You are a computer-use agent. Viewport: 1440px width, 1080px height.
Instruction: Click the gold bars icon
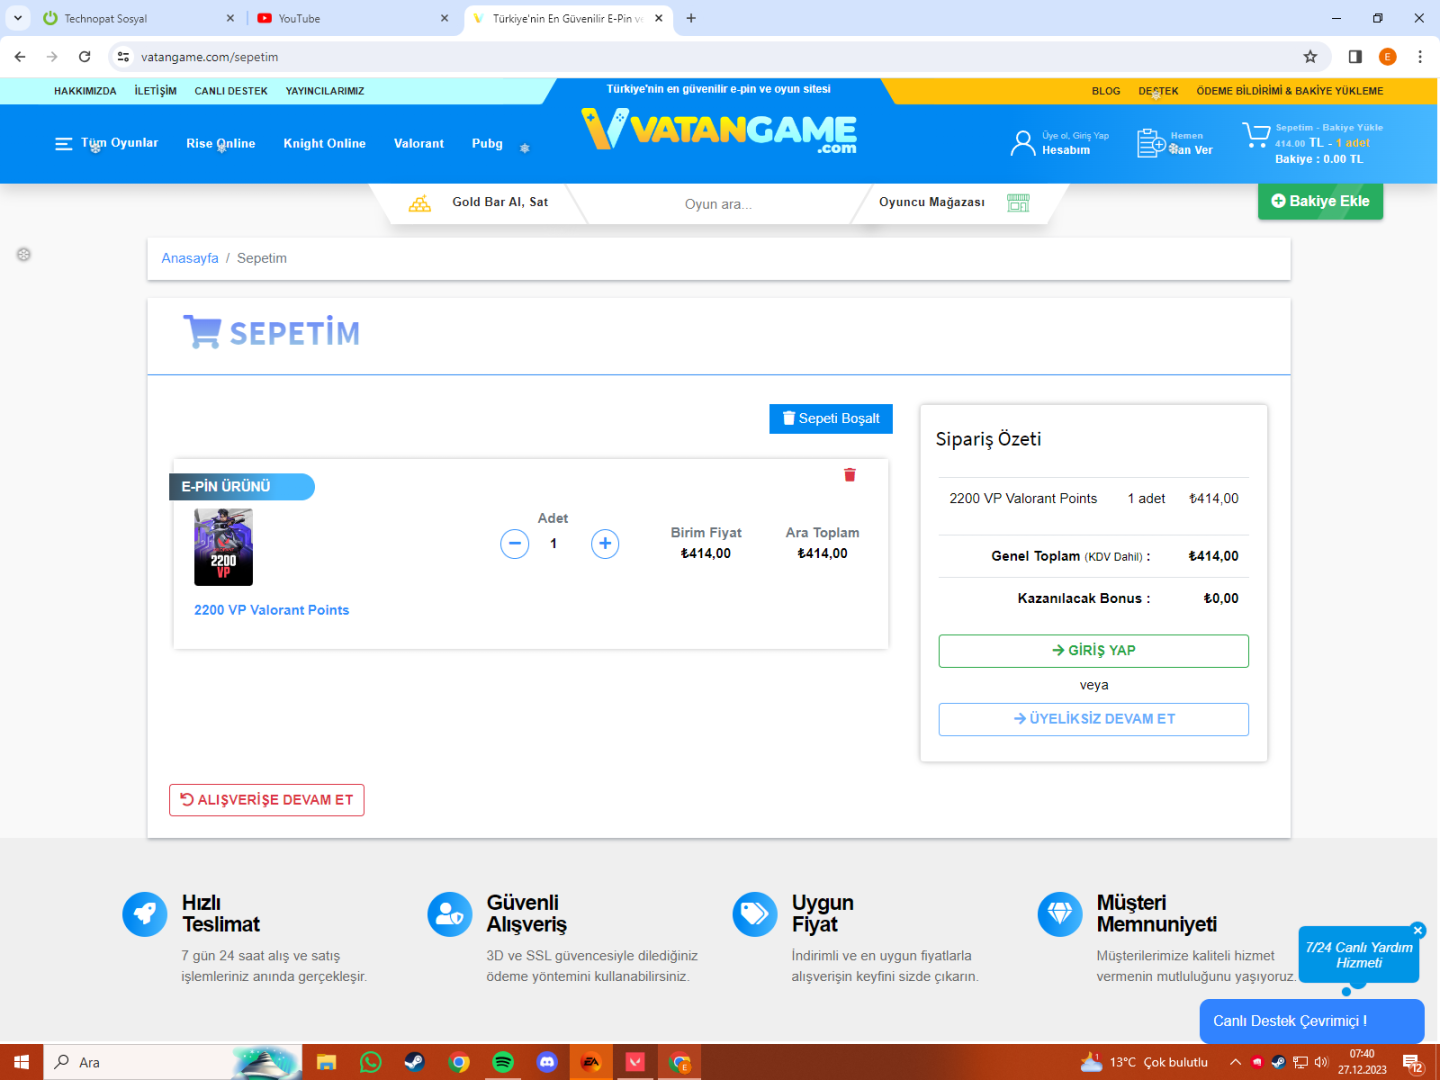(x=420, y=203)
